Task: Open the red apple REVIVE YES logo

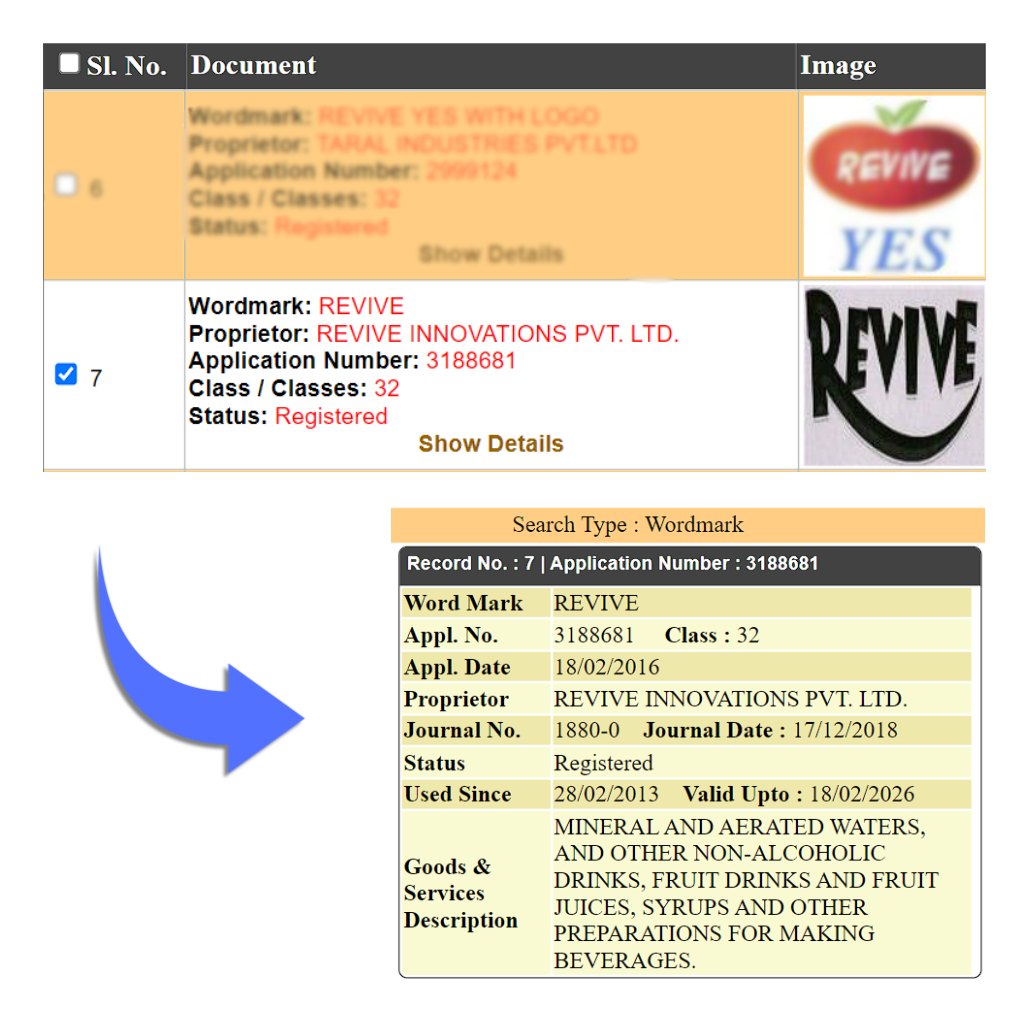Action: pos(893,185)
